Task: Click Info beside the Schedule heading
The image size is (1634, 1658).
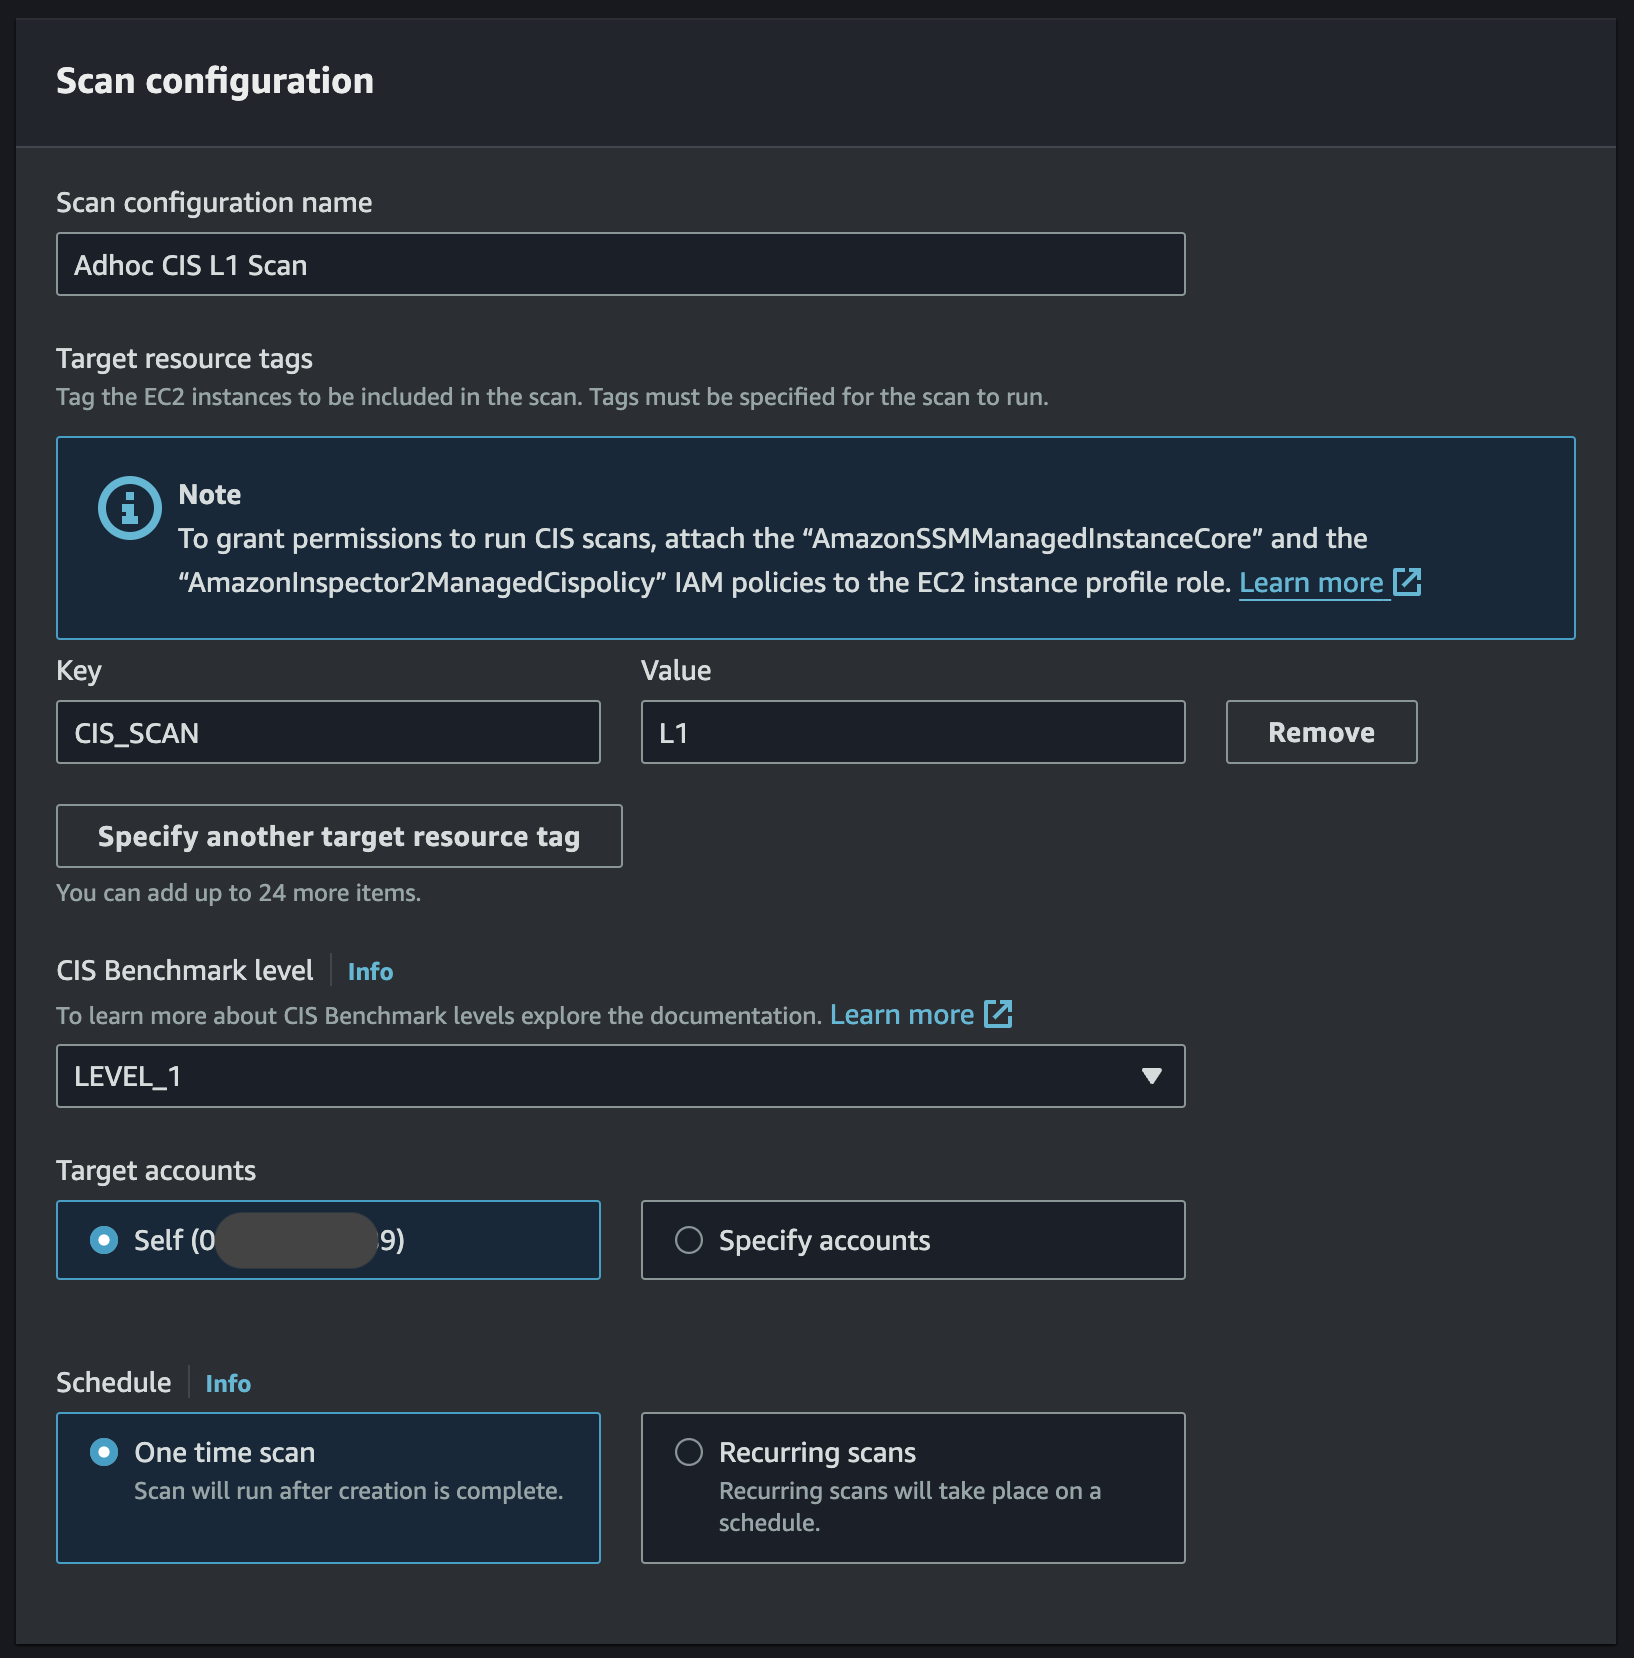Action: point(228,1383)
